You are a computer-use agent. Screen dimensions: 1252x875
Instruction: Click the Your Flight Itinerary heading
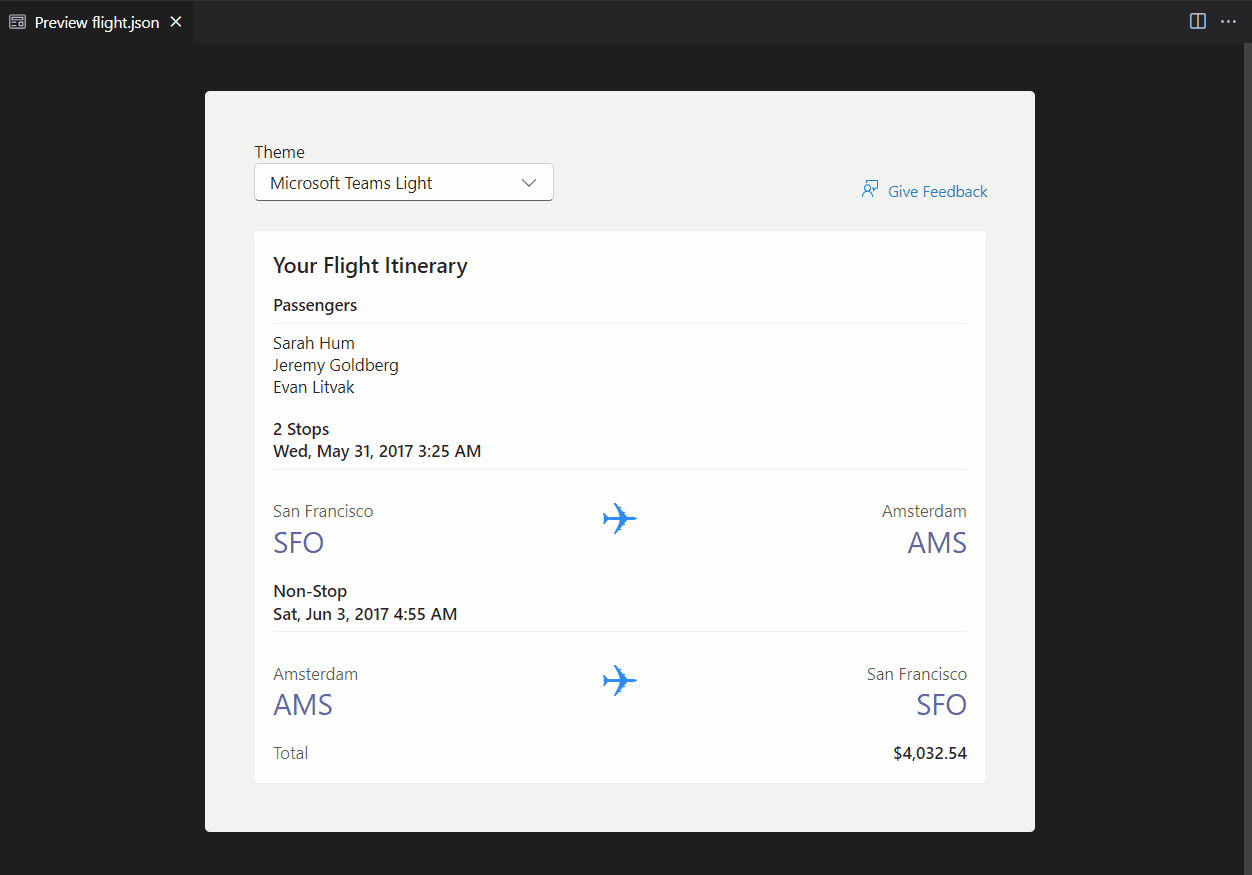tap(370, 265)
